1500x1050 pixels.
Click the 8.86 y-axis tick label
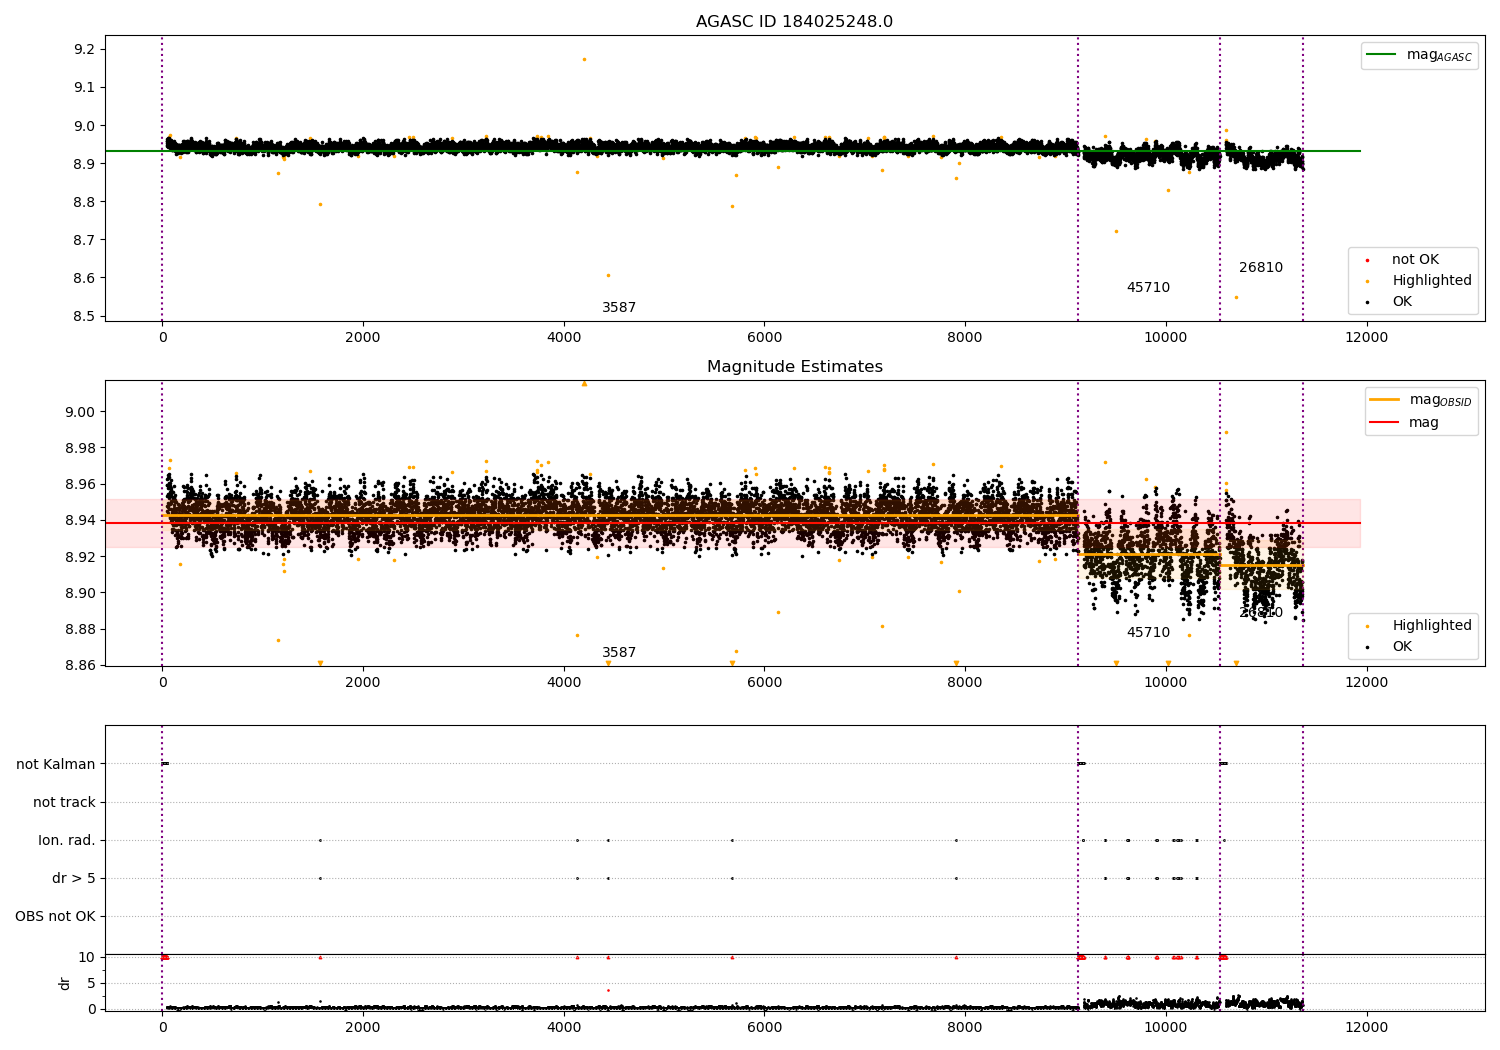tap(81, 665)
